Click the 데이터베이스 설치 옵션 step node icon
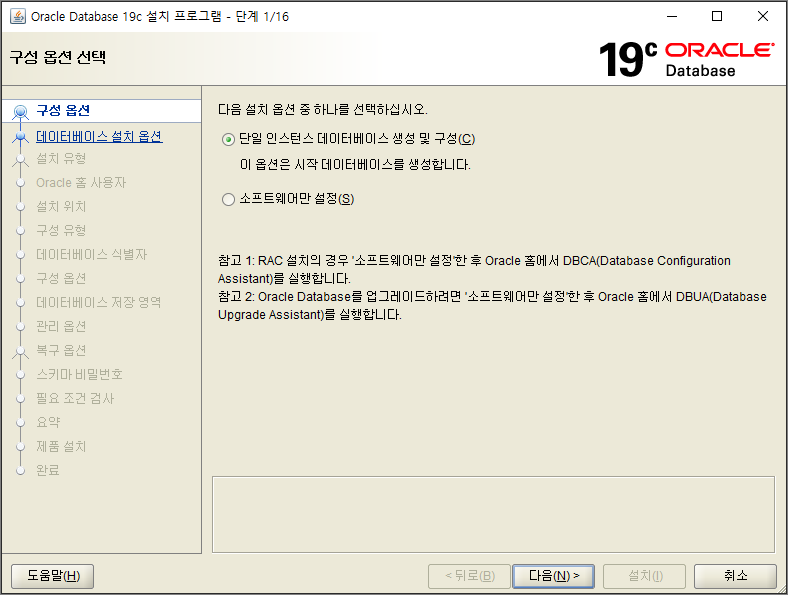Screen dimensions: 788x595 pyautogui.click(x=21, y=136)
